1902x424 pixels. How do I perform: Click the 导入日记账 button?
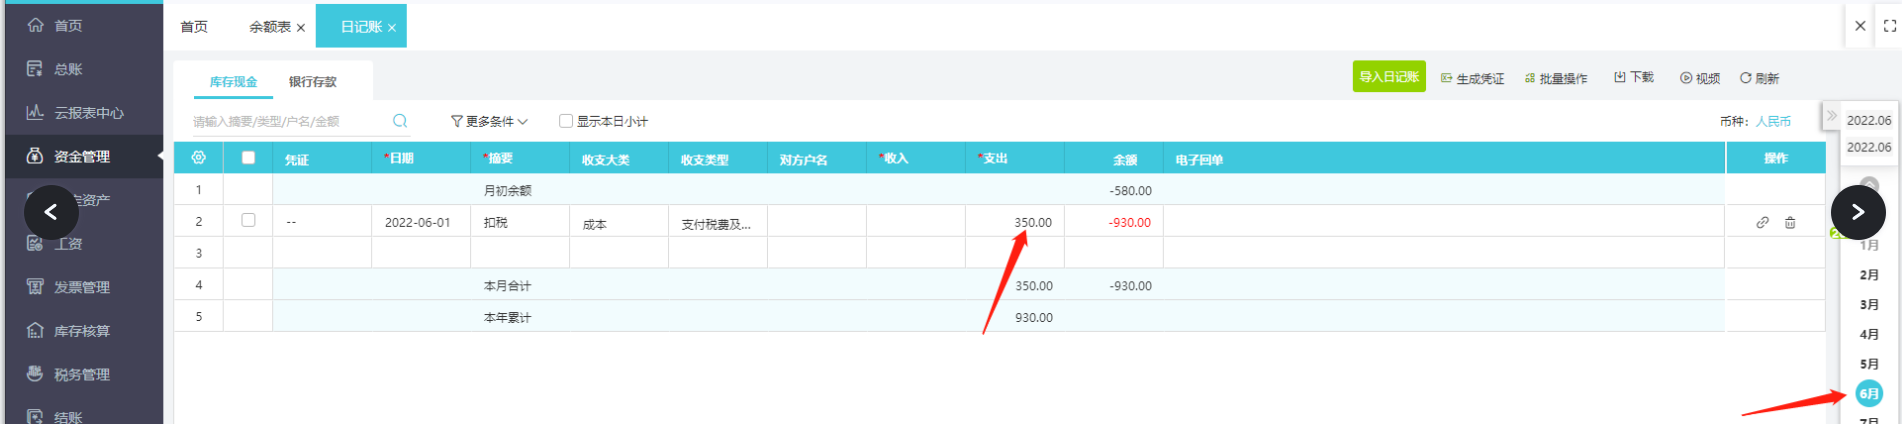point(1388,77)
